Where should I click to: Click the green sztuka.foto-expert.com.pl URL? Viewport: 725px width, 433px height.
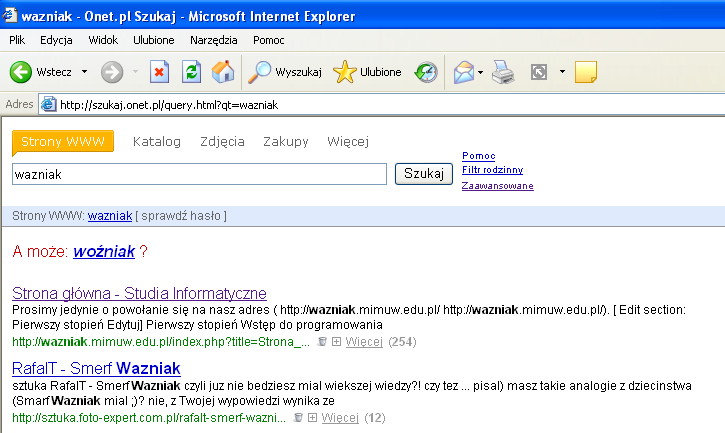[149, 418]
